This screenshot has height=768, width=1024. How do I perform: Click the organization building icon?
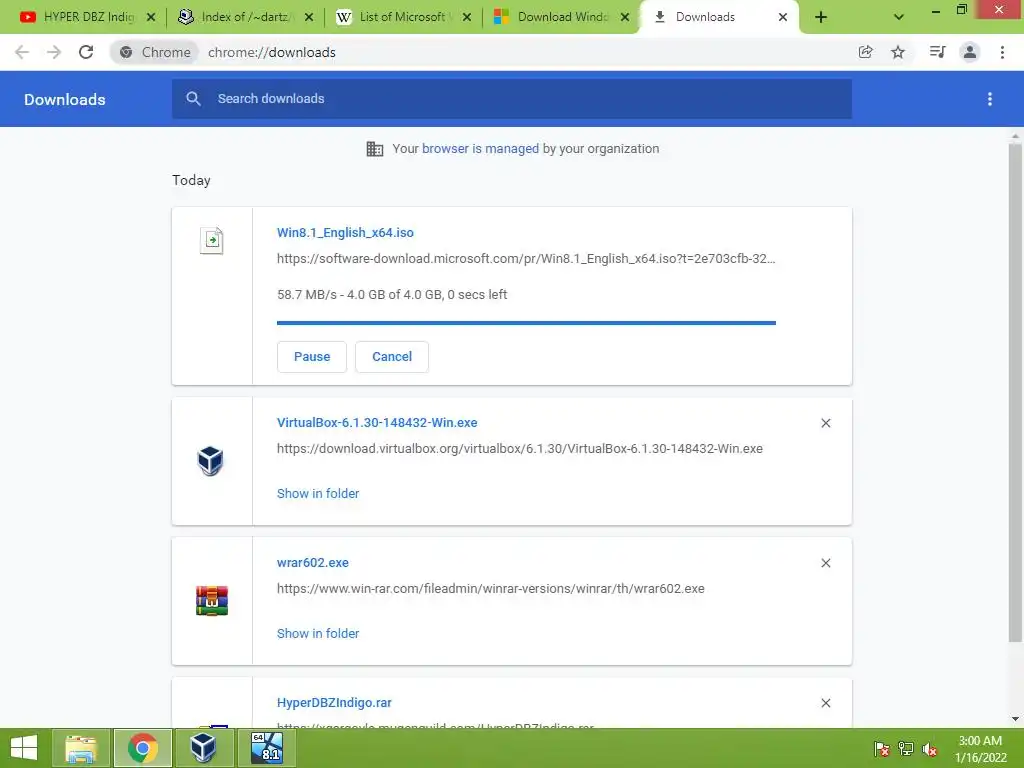coord(375,149)
